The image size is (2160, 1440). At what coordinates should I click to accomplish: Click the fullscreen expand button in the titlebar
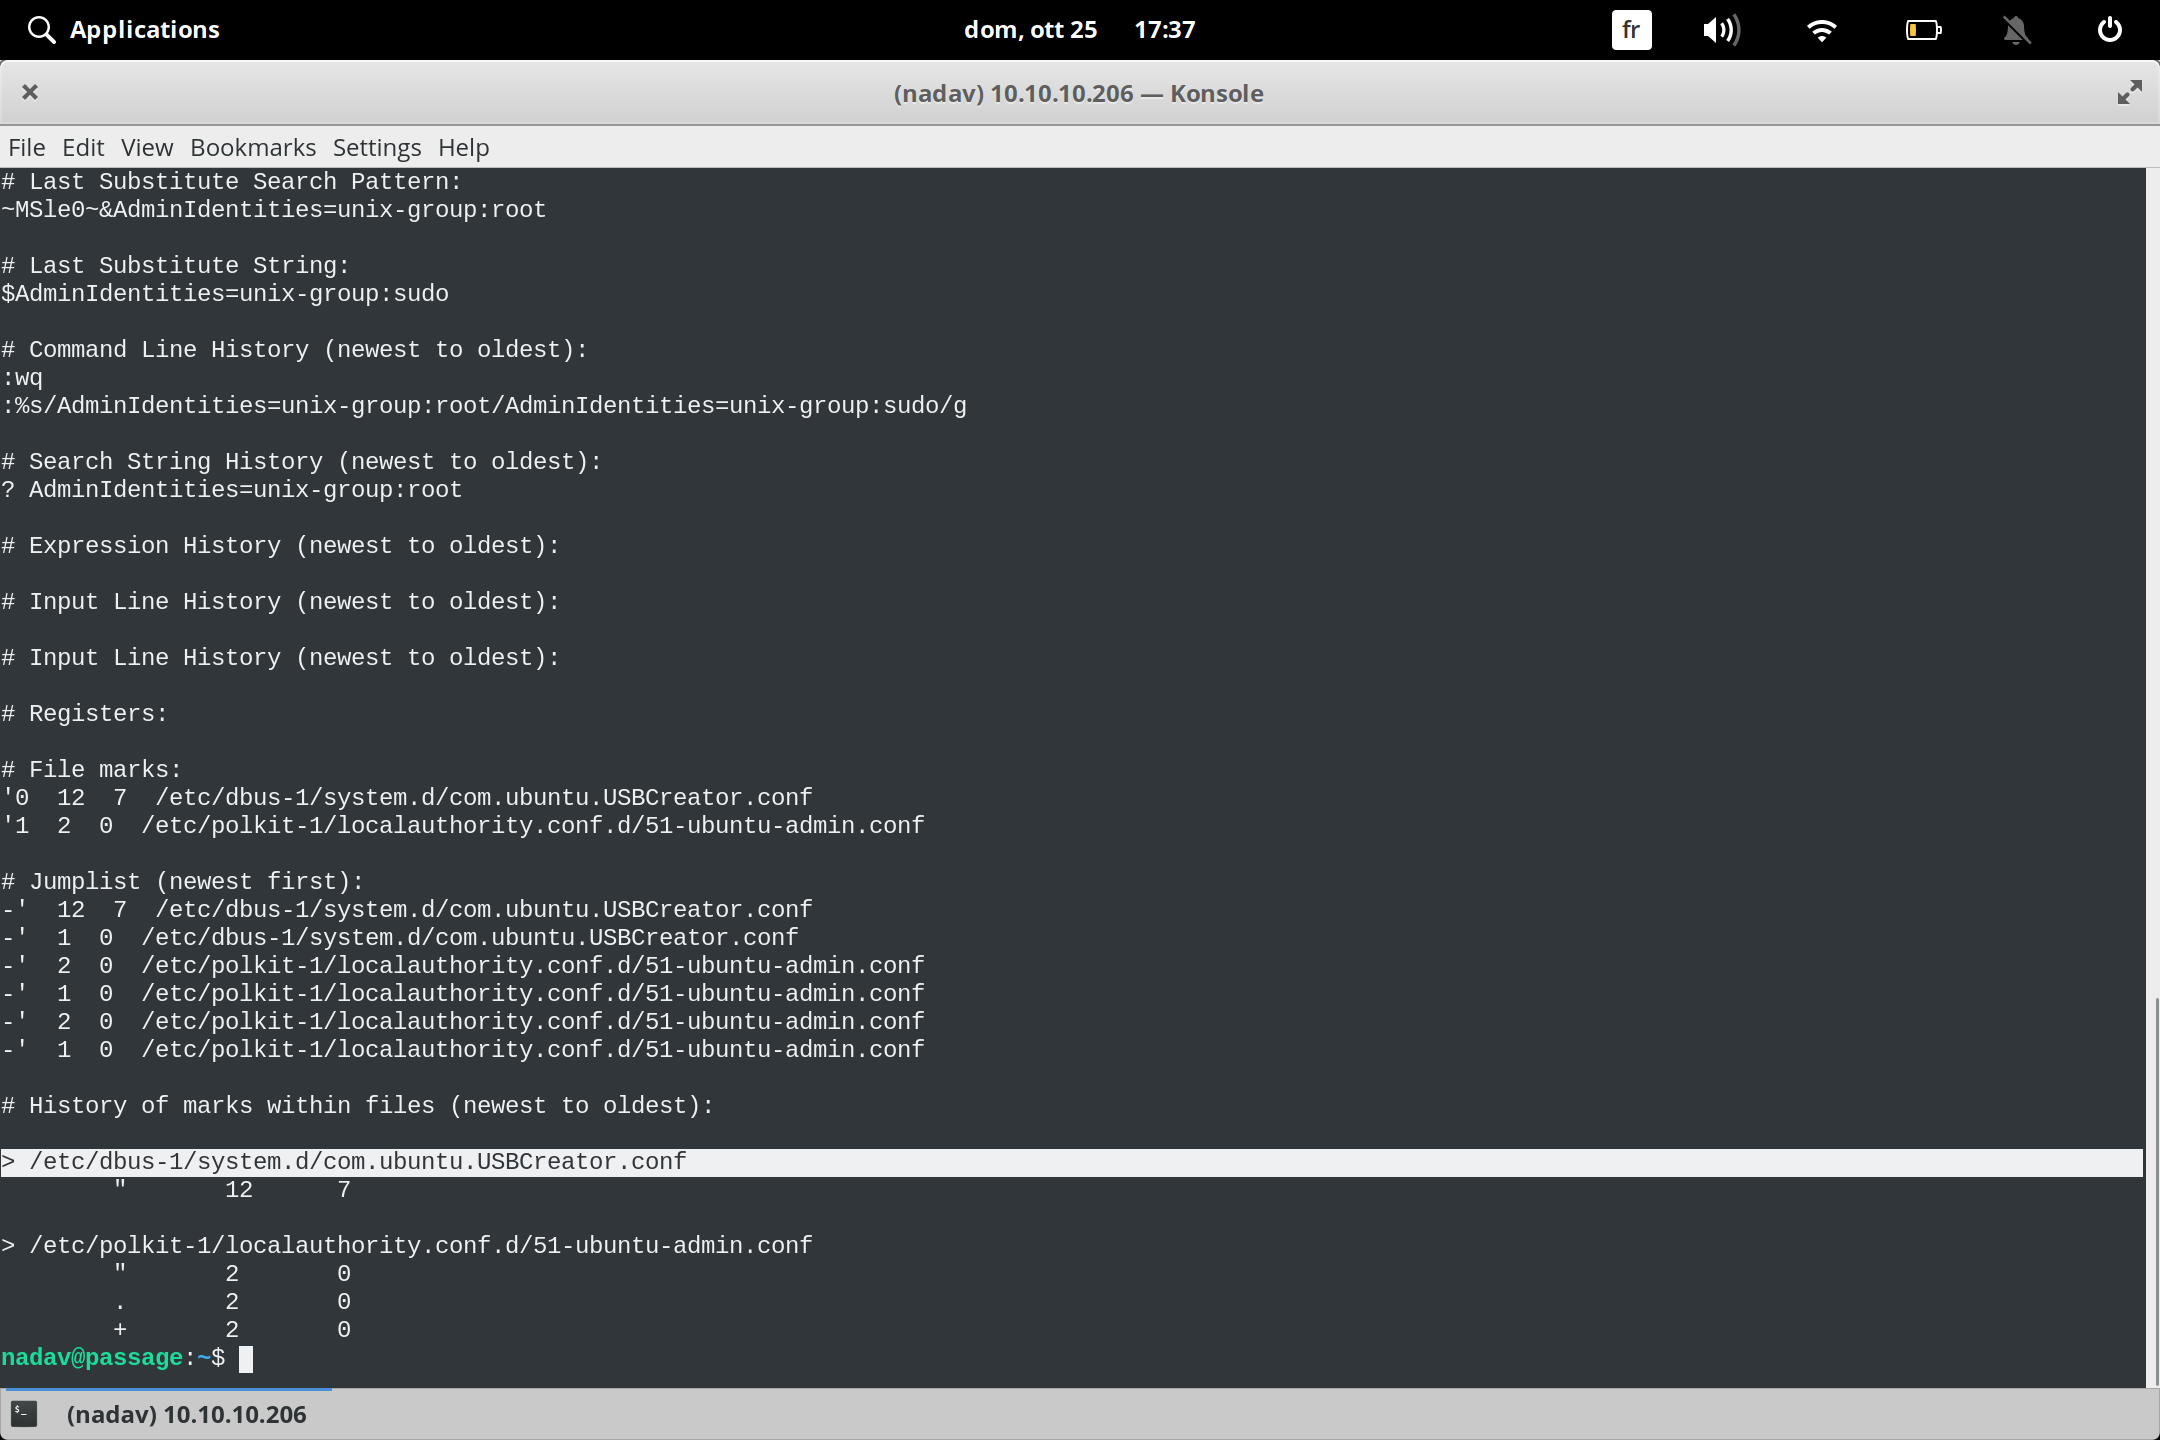2129,92
